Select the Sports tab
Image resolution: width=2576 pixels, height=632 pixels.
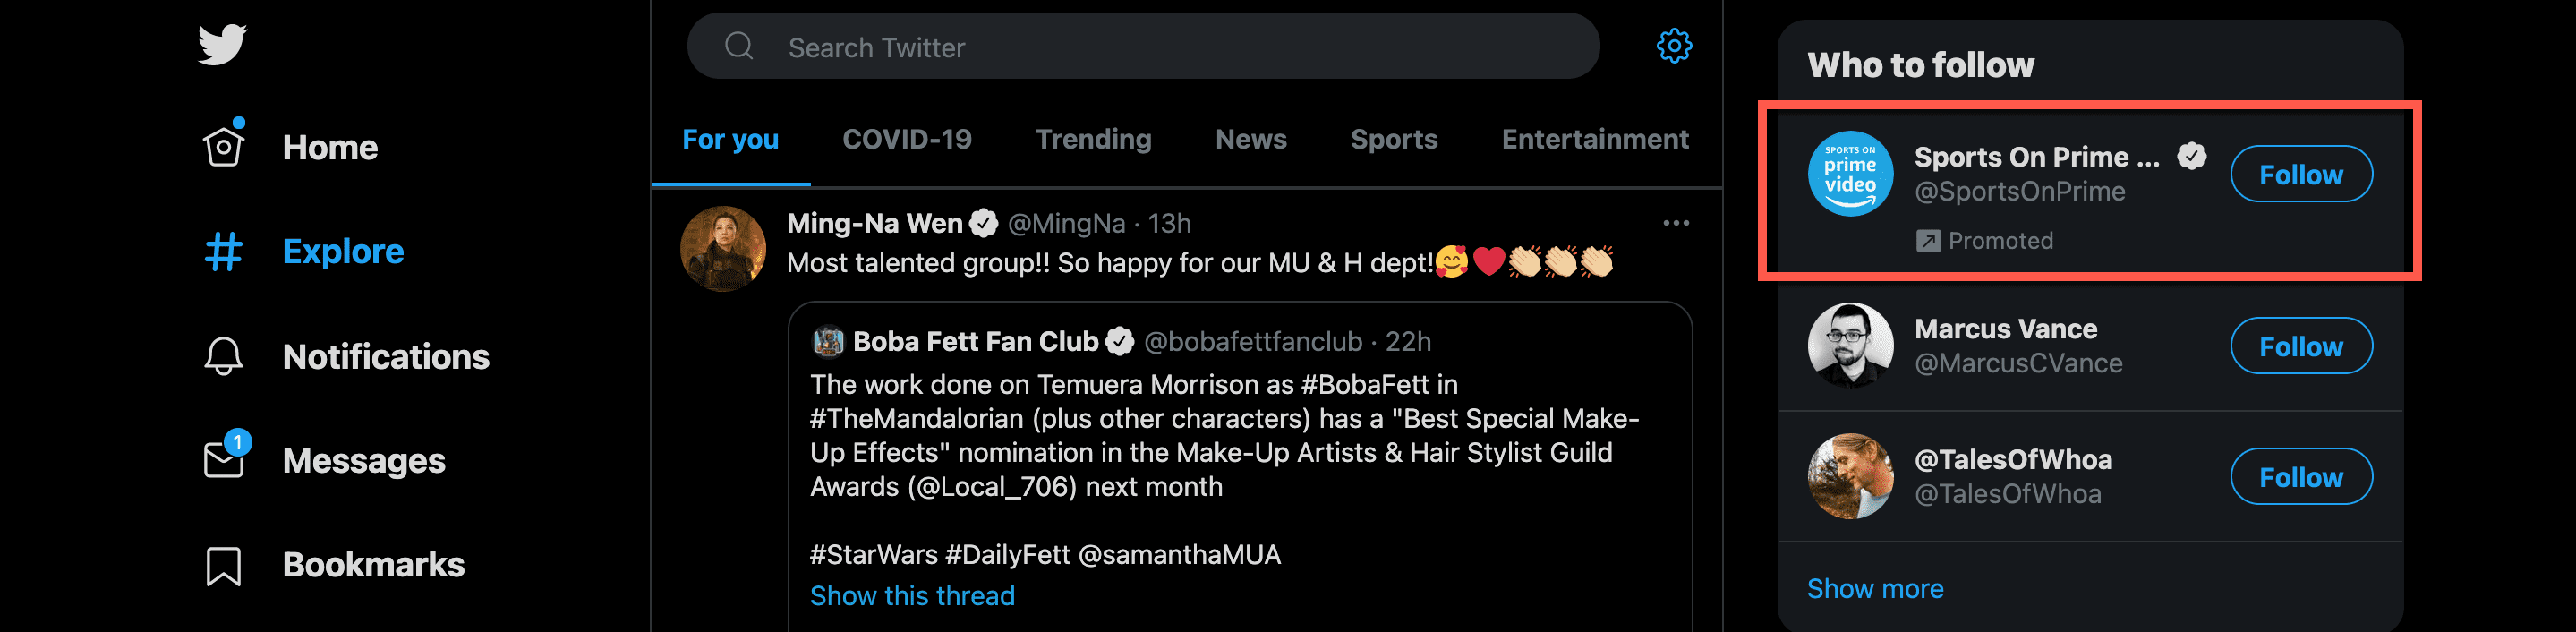coord(1394,139)
